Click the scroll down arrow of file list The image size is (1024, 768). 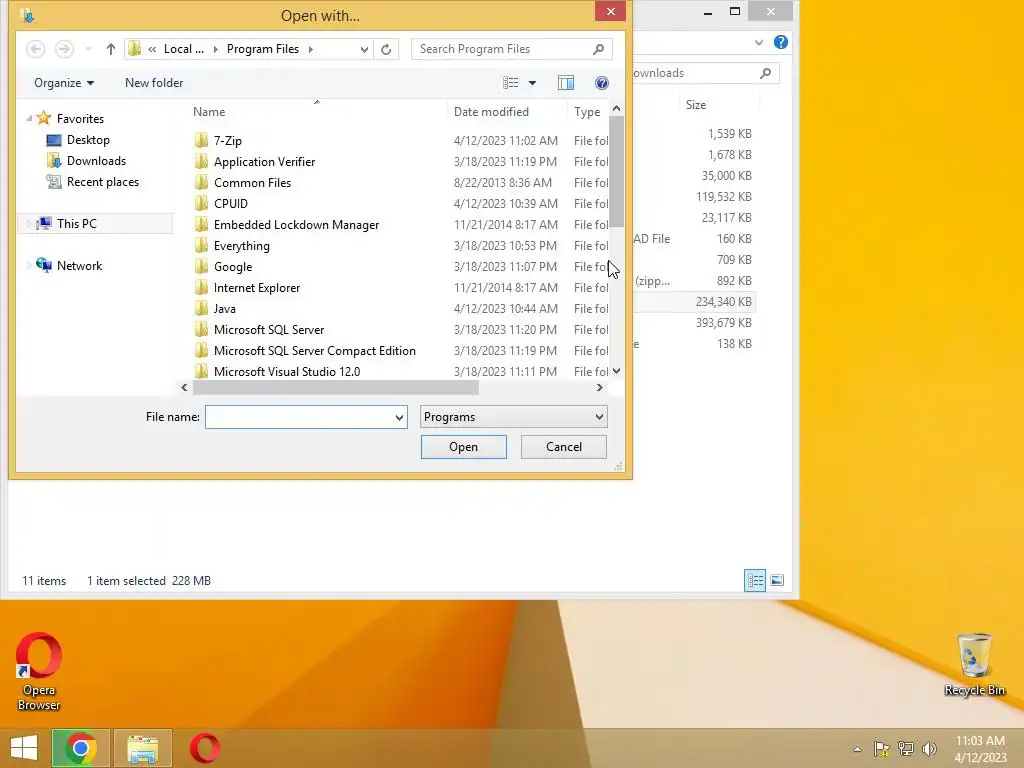click(616, 371)
